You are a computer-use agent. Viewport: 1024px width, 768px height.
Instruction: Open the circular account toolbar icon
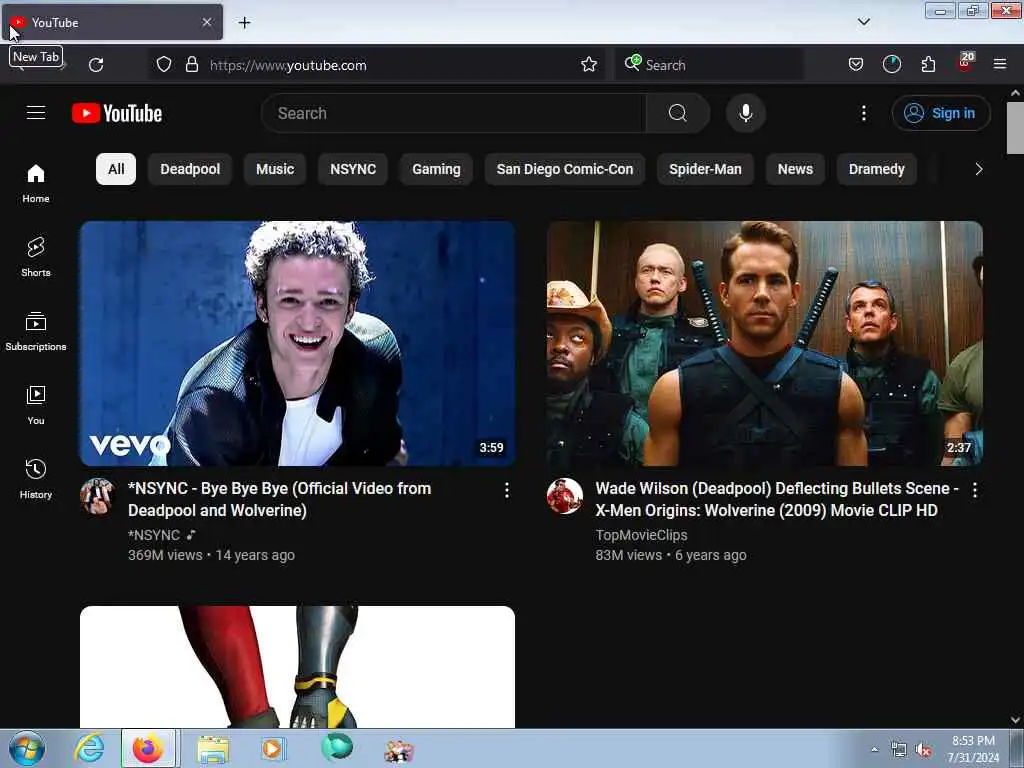(891, 65)
